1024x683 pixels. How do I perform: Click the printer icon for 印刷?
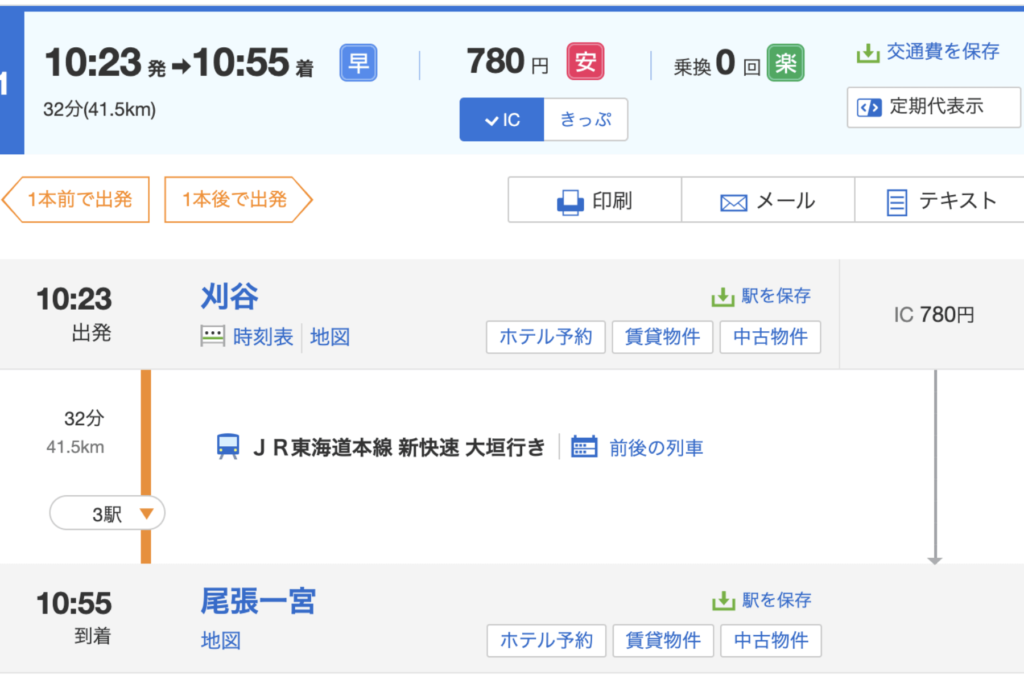pos(570,201)
